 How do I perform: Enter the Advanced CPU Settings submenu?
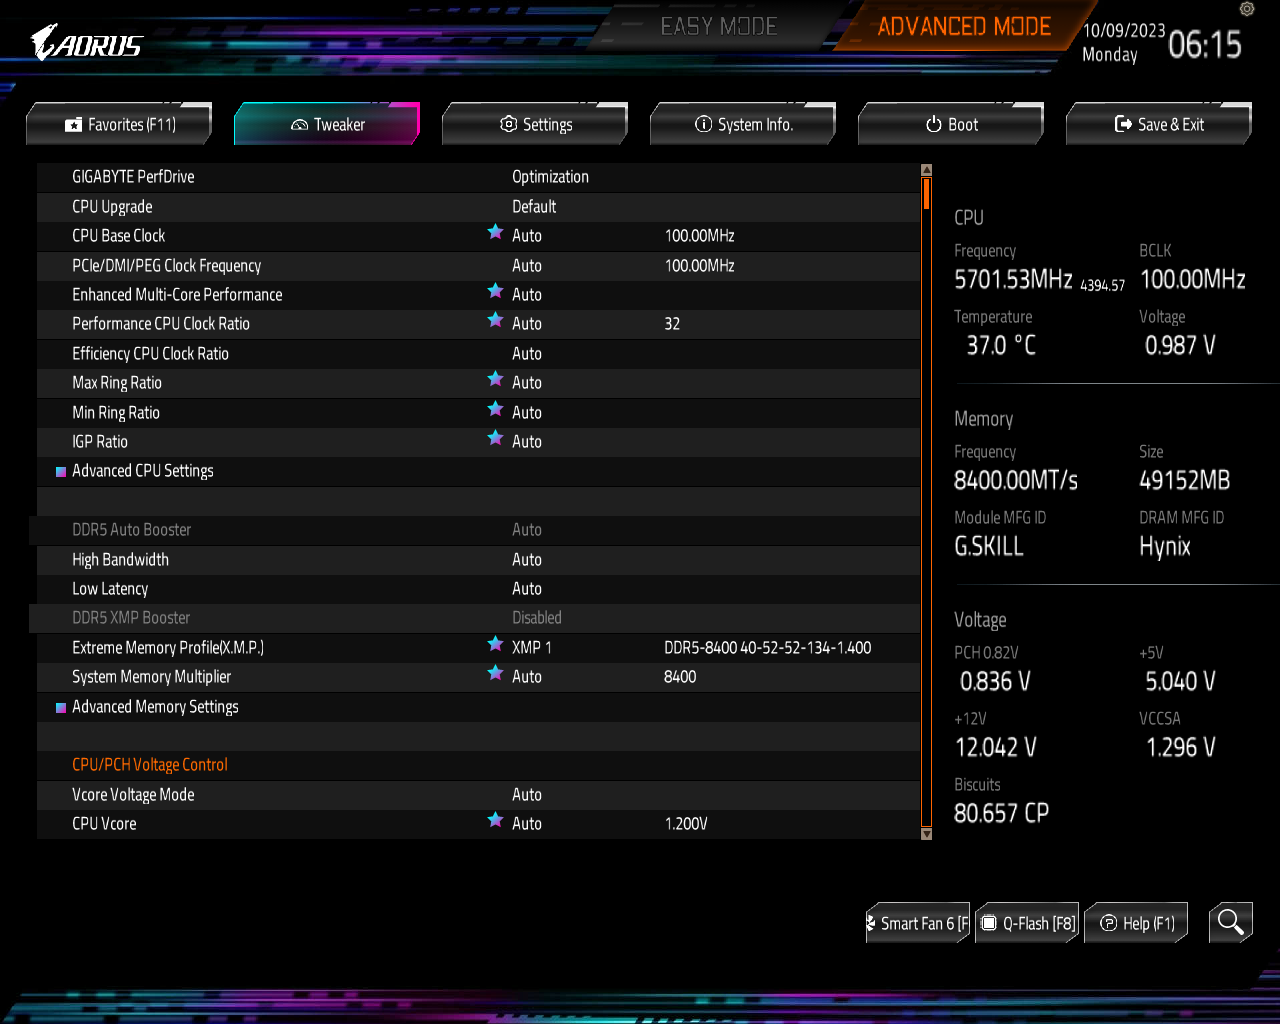pyautogui.click(x=143, y=471)
